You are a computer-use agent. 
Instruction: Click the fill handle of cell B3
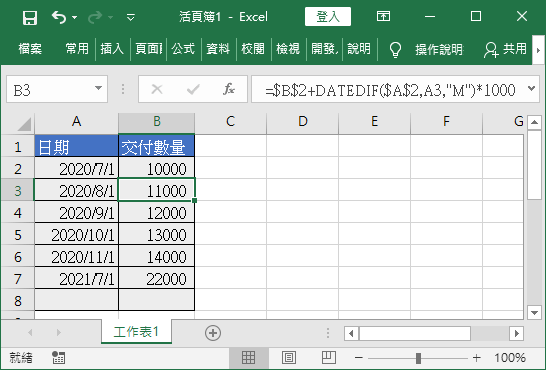coord(194,200)
